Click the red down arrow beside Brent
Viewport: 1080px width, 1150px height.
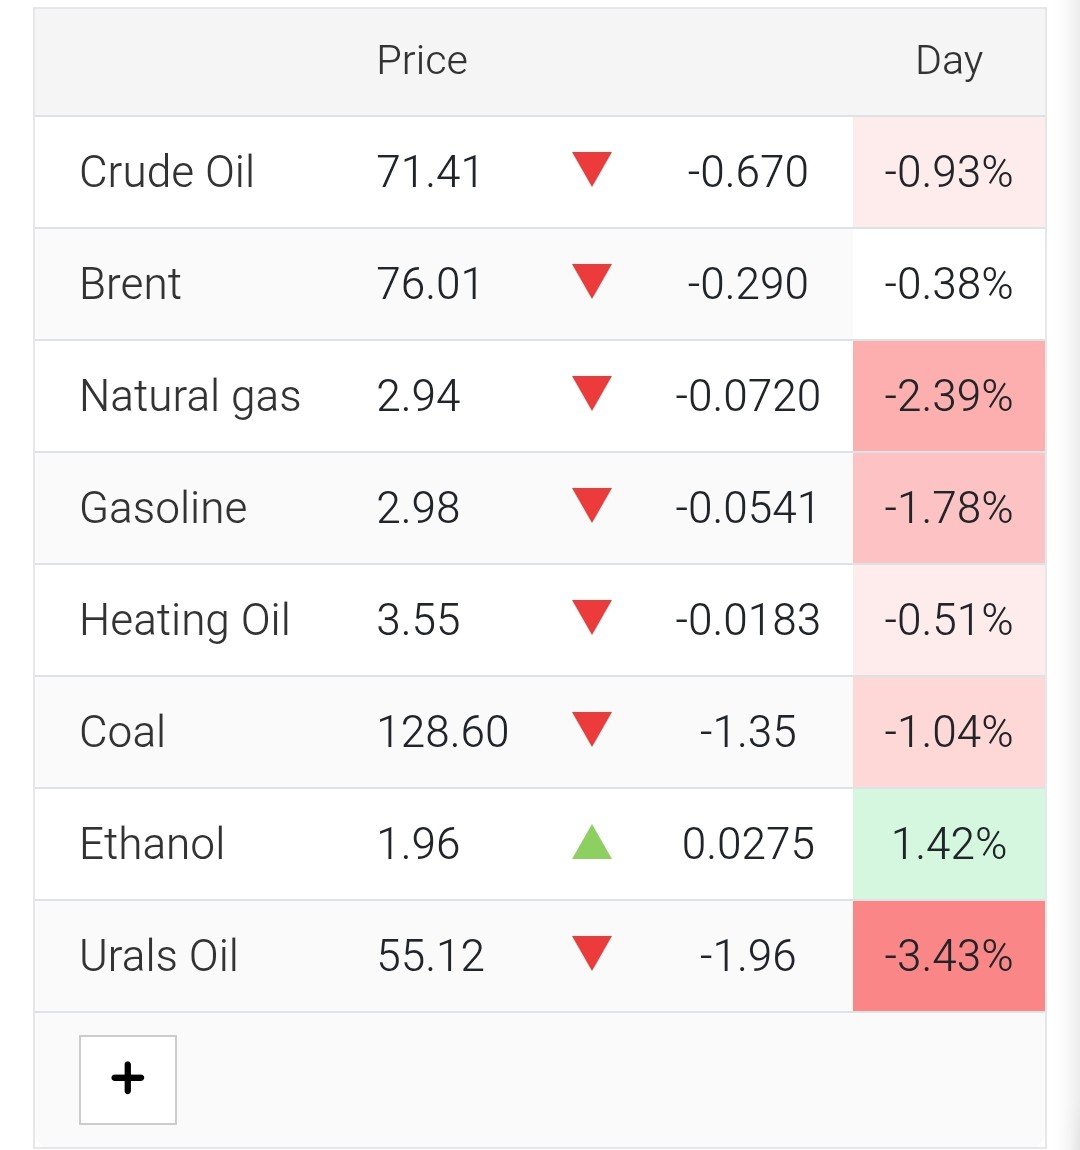592,282
